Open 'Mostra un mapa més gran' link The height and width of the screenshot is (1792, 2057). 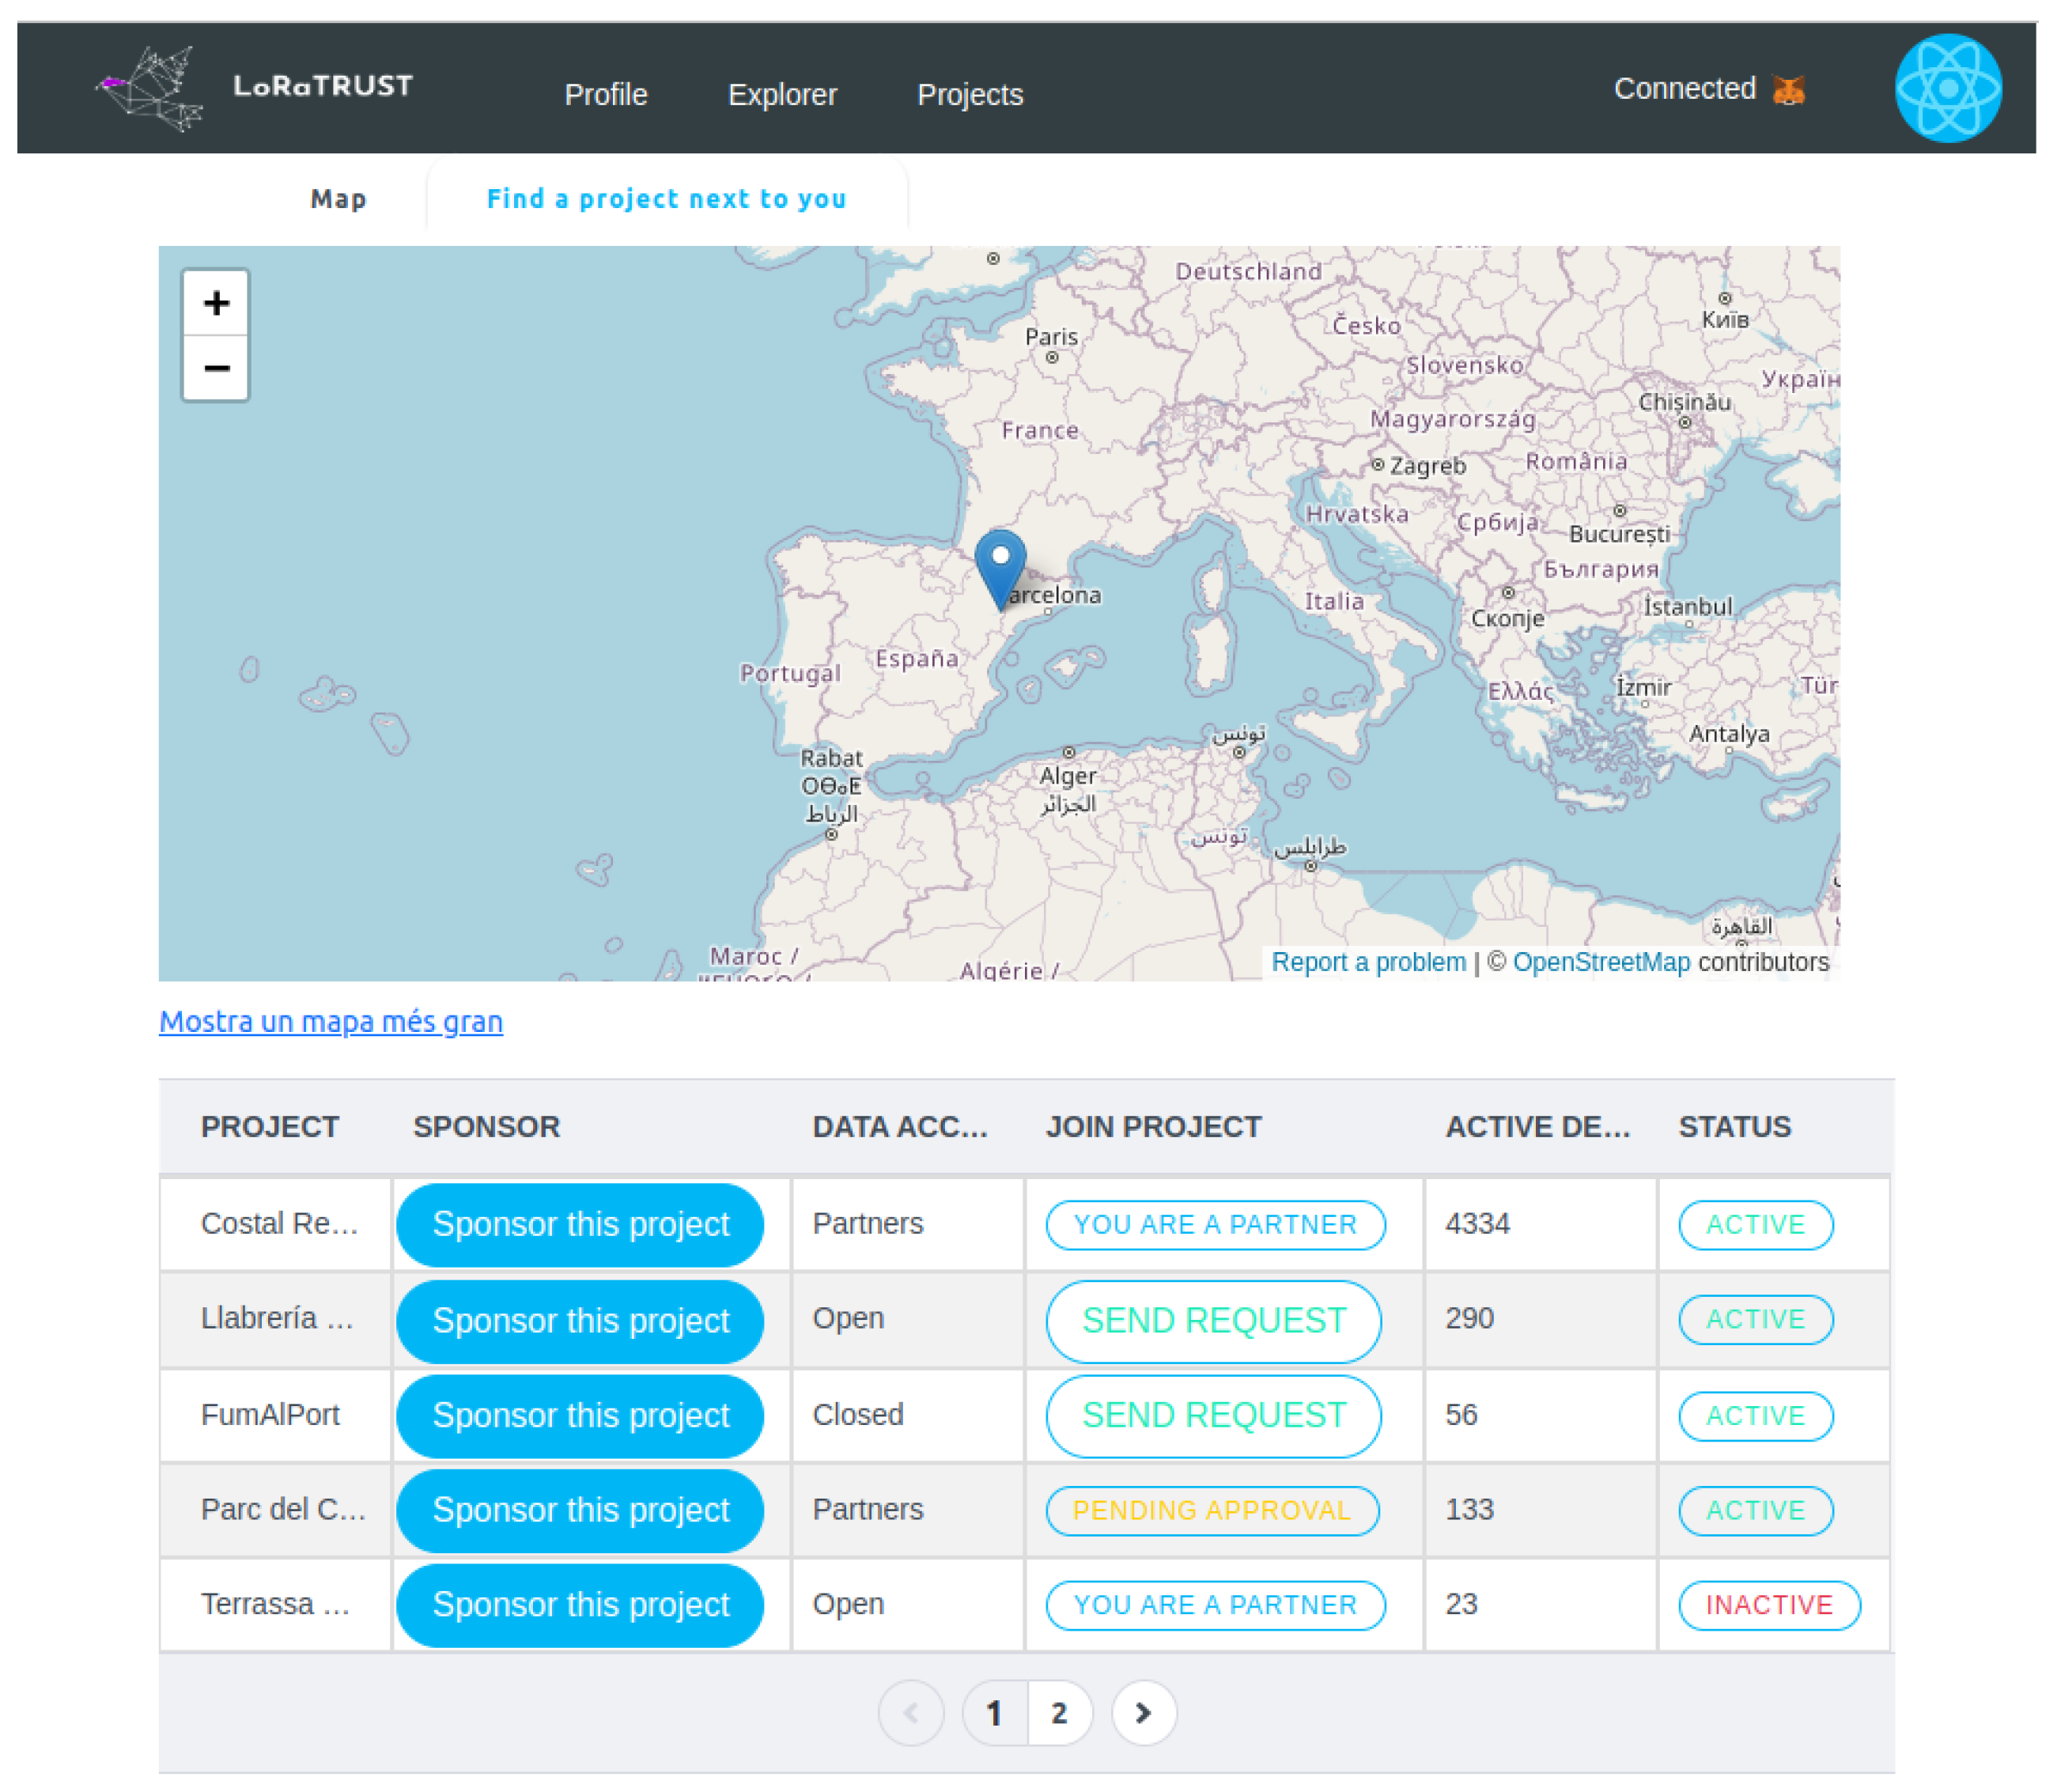pos(331,1021)
